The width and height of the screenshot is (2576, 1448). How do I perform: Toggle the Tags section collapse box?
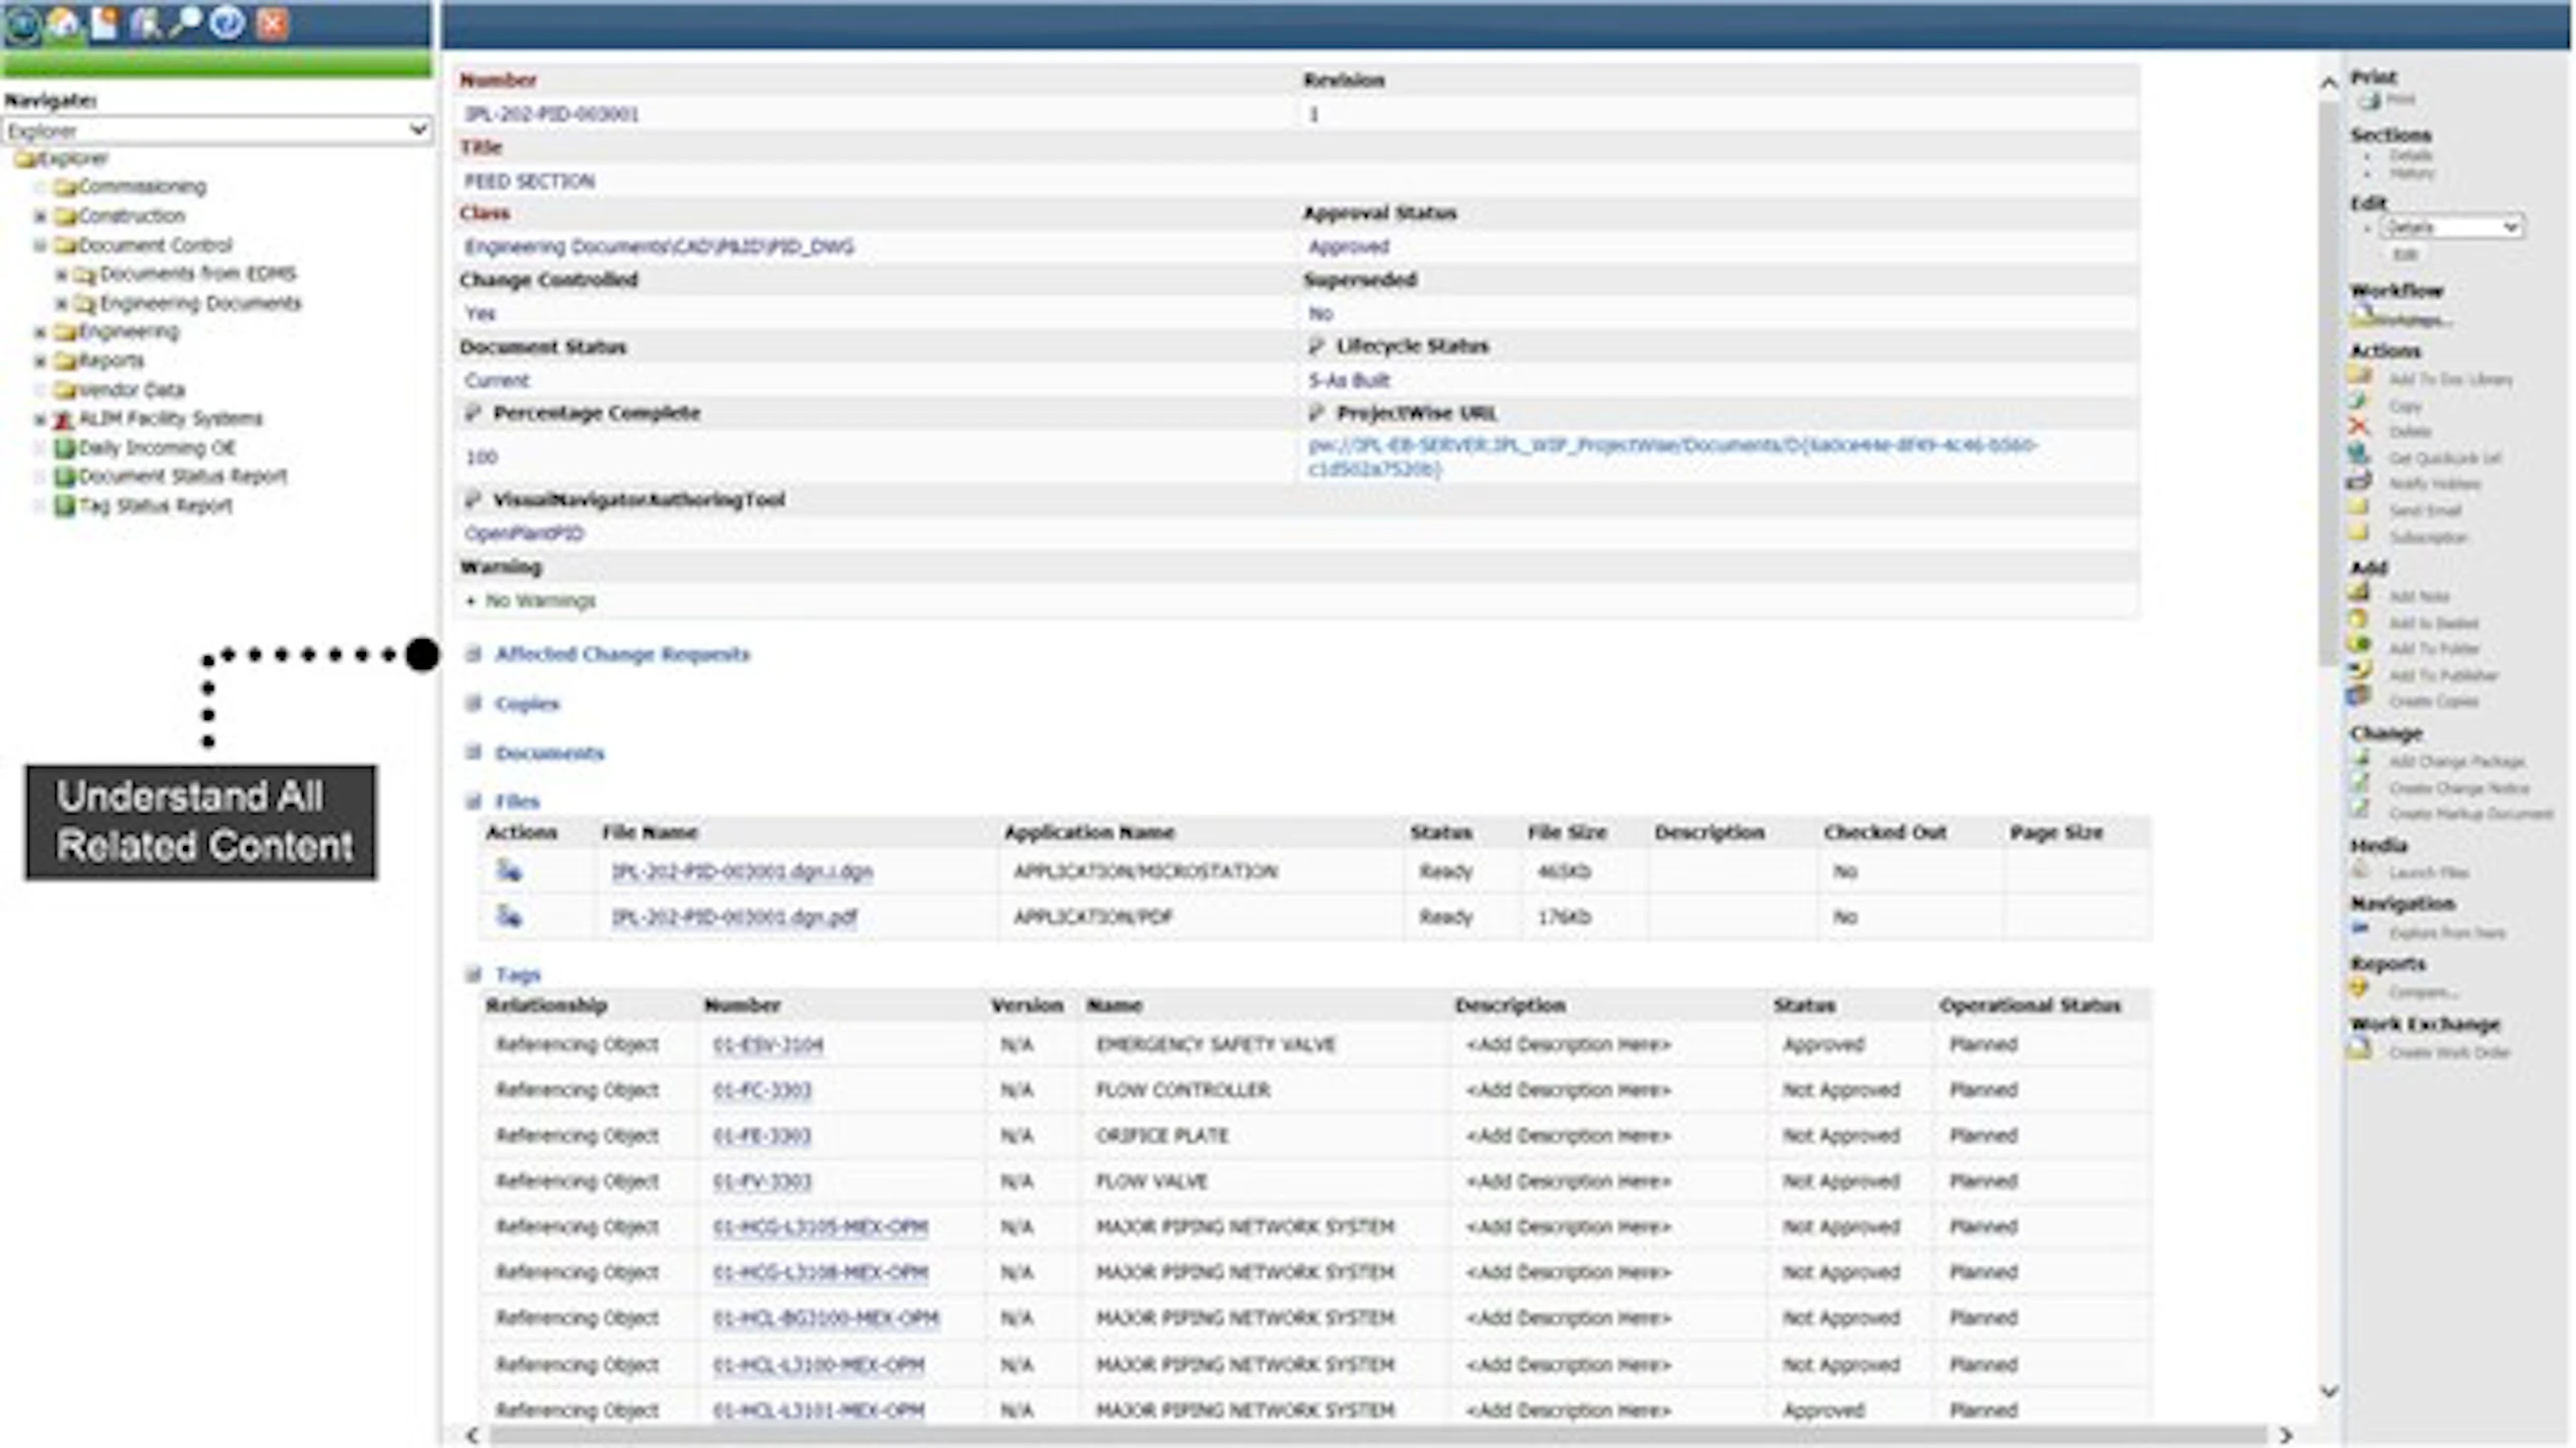click(474, 974)
